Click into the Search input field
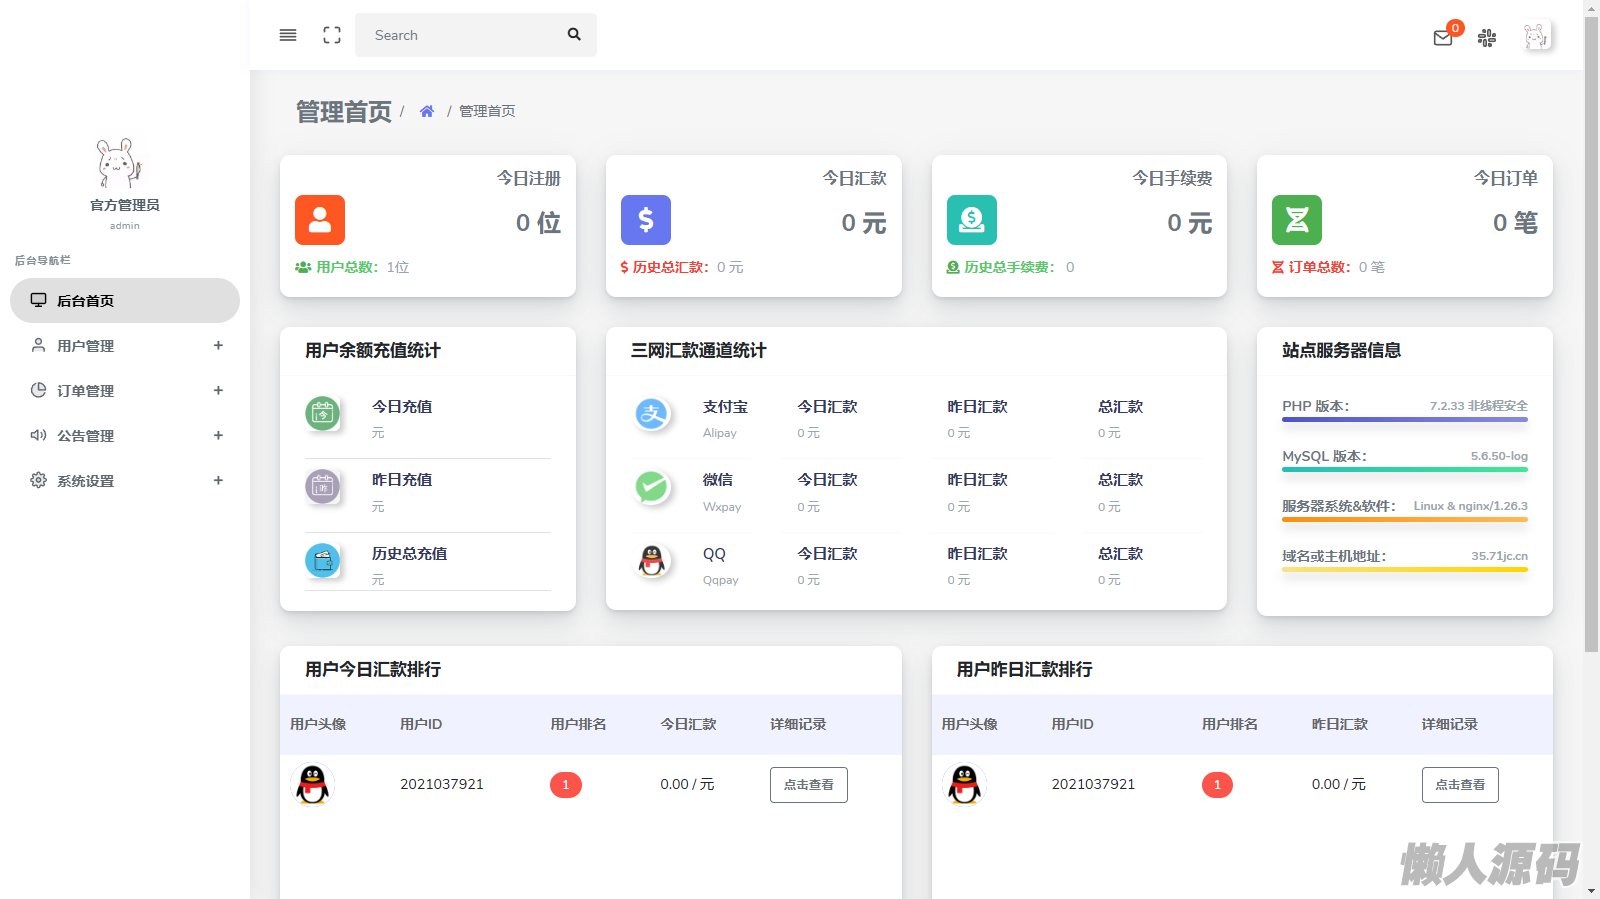1600x899 pixels. pos(460,35)
